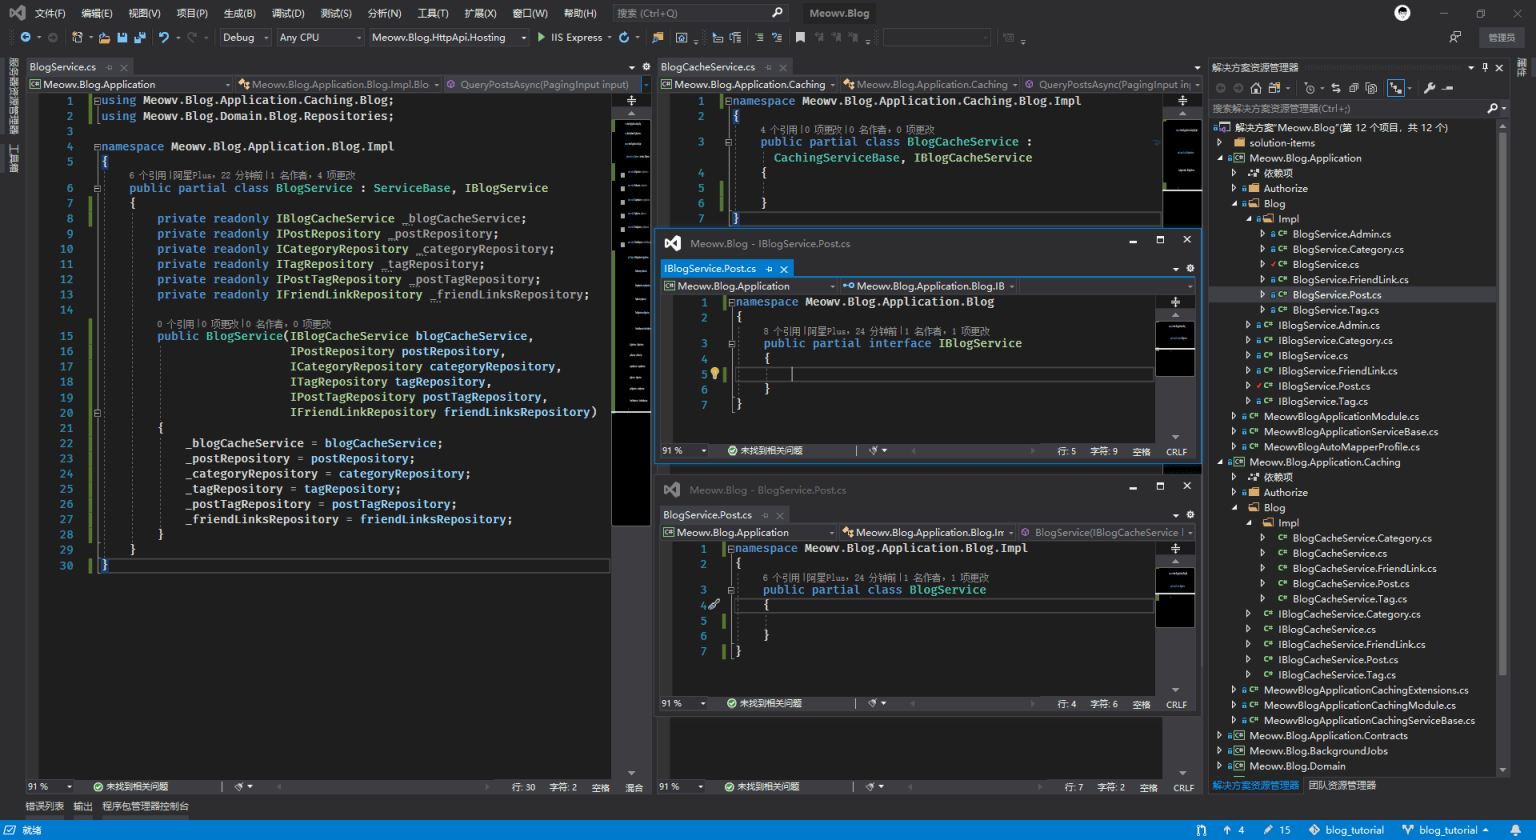Start IIS Express with green play button
1536x840 pixels.
click(541, 37)
